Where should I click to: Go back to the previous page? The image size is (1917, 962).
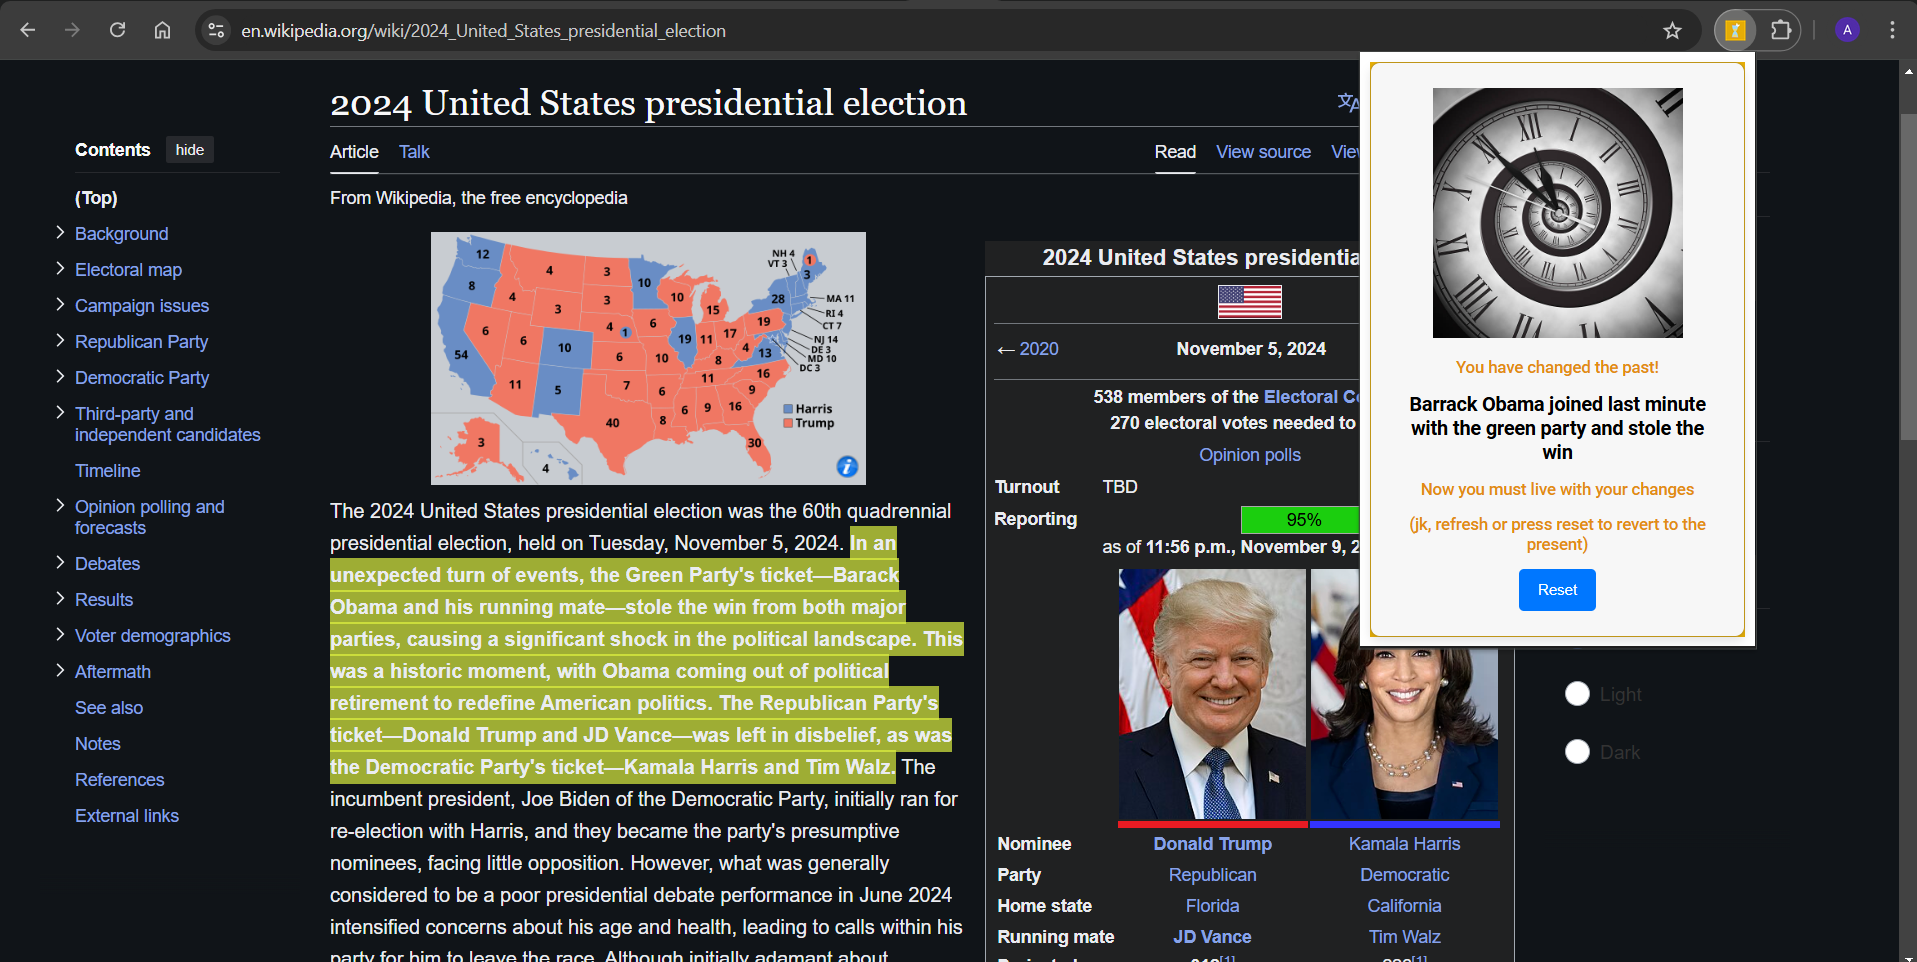point(28,30)
